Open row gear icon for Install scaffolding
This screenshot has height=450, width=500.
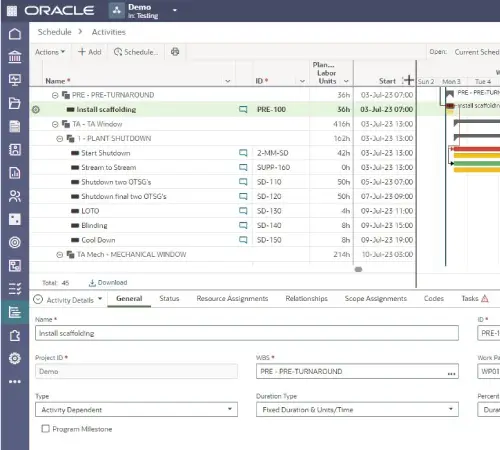coord(36,109)
